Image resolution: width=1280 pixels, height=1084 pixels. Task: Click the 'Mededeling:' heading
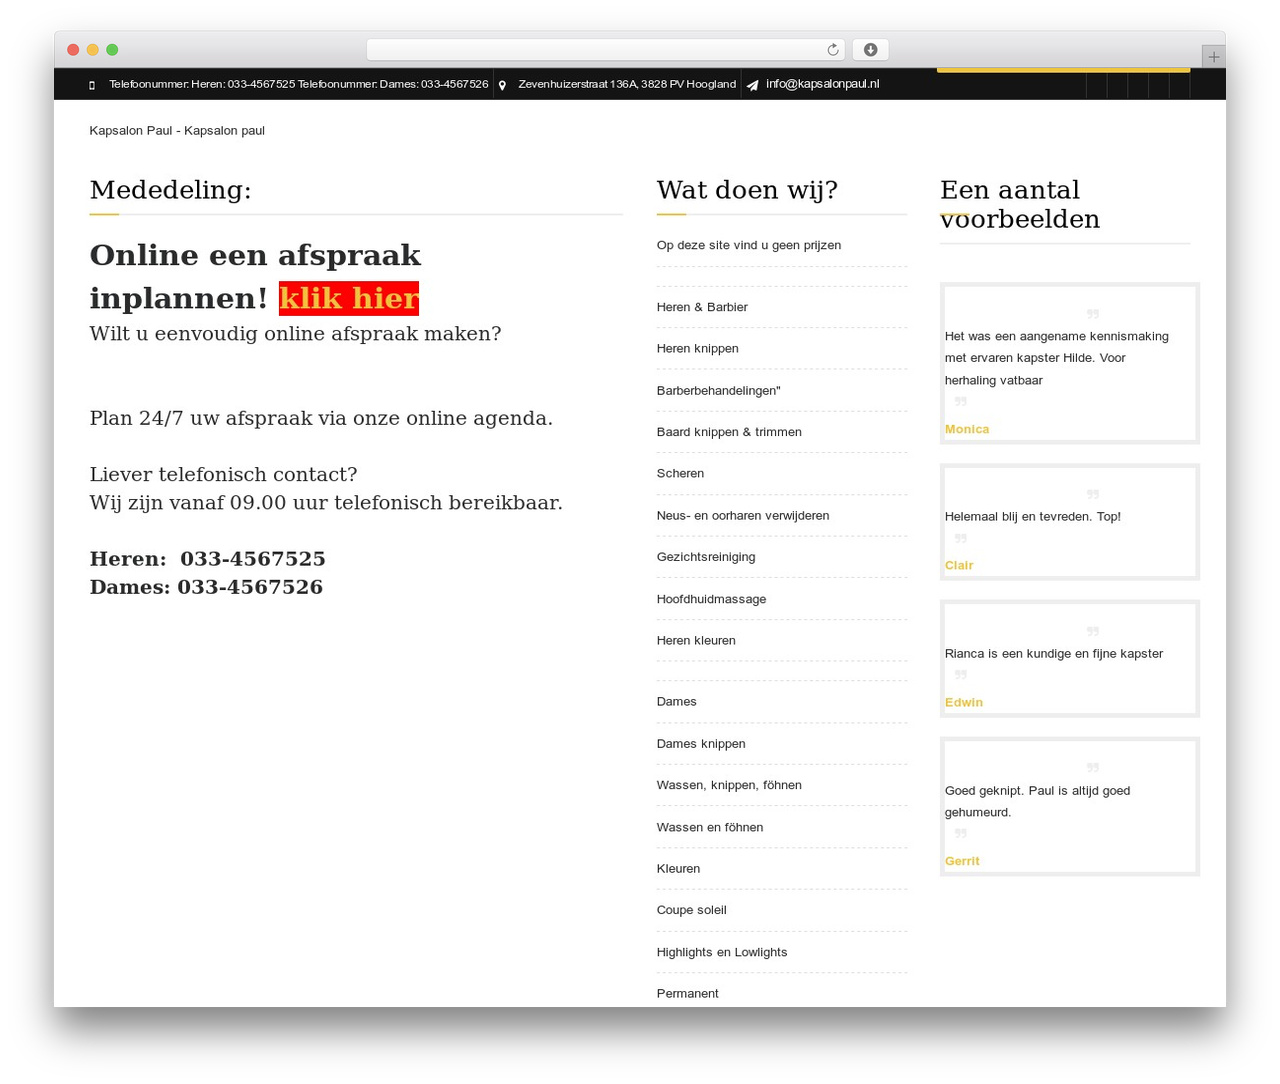click(171, 190)
